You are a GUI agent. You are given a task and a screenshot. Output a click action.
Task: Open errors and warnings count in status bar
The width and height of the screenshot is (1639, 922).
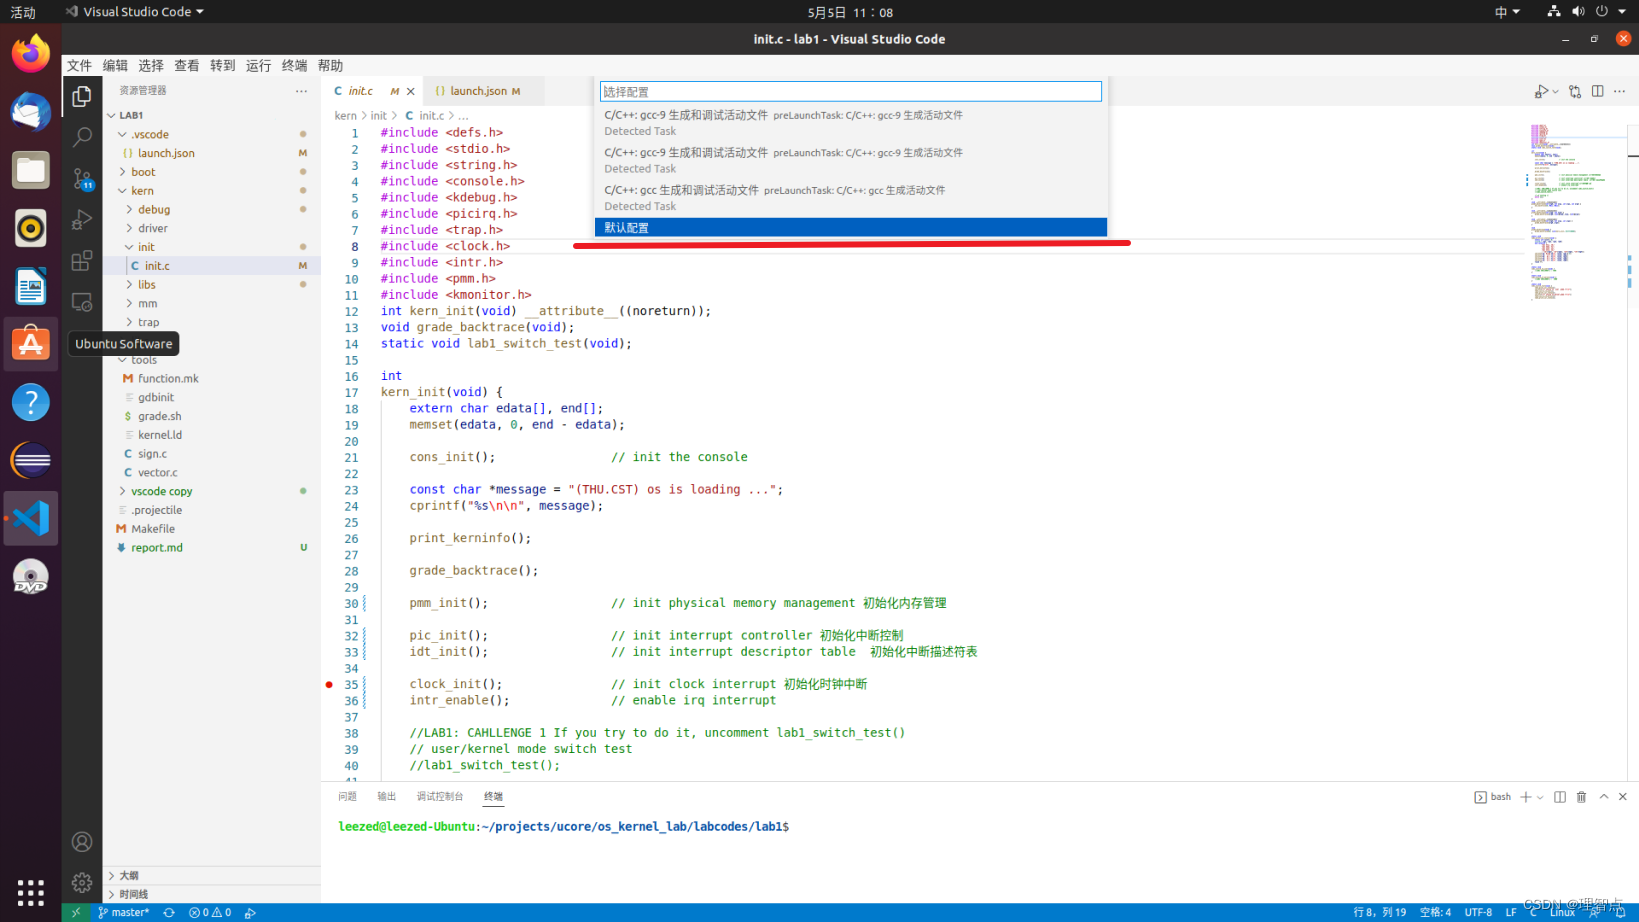click(x=210, y=912)
